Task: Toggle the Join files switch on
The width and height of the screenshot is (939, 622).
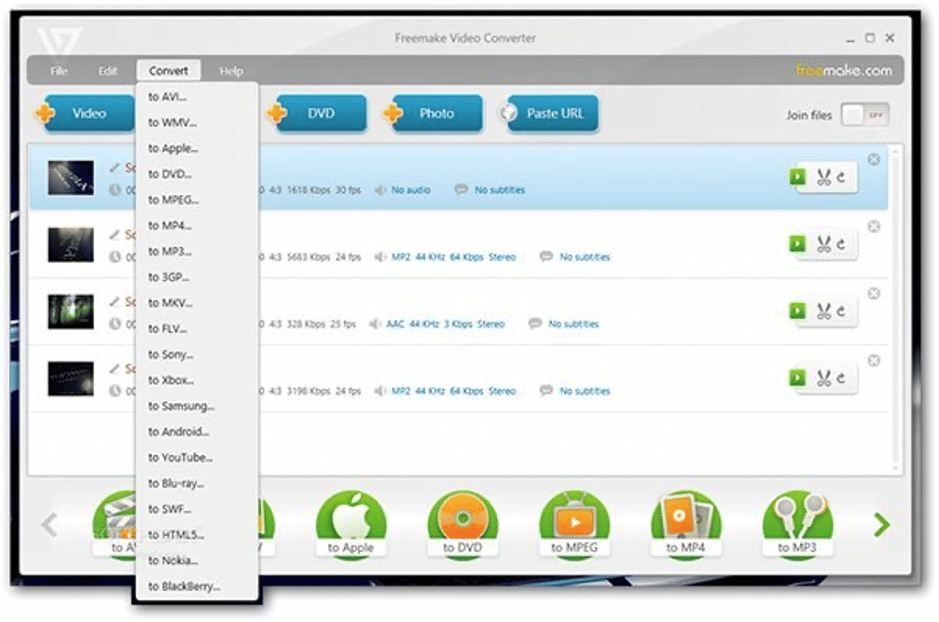Action: 864,116
